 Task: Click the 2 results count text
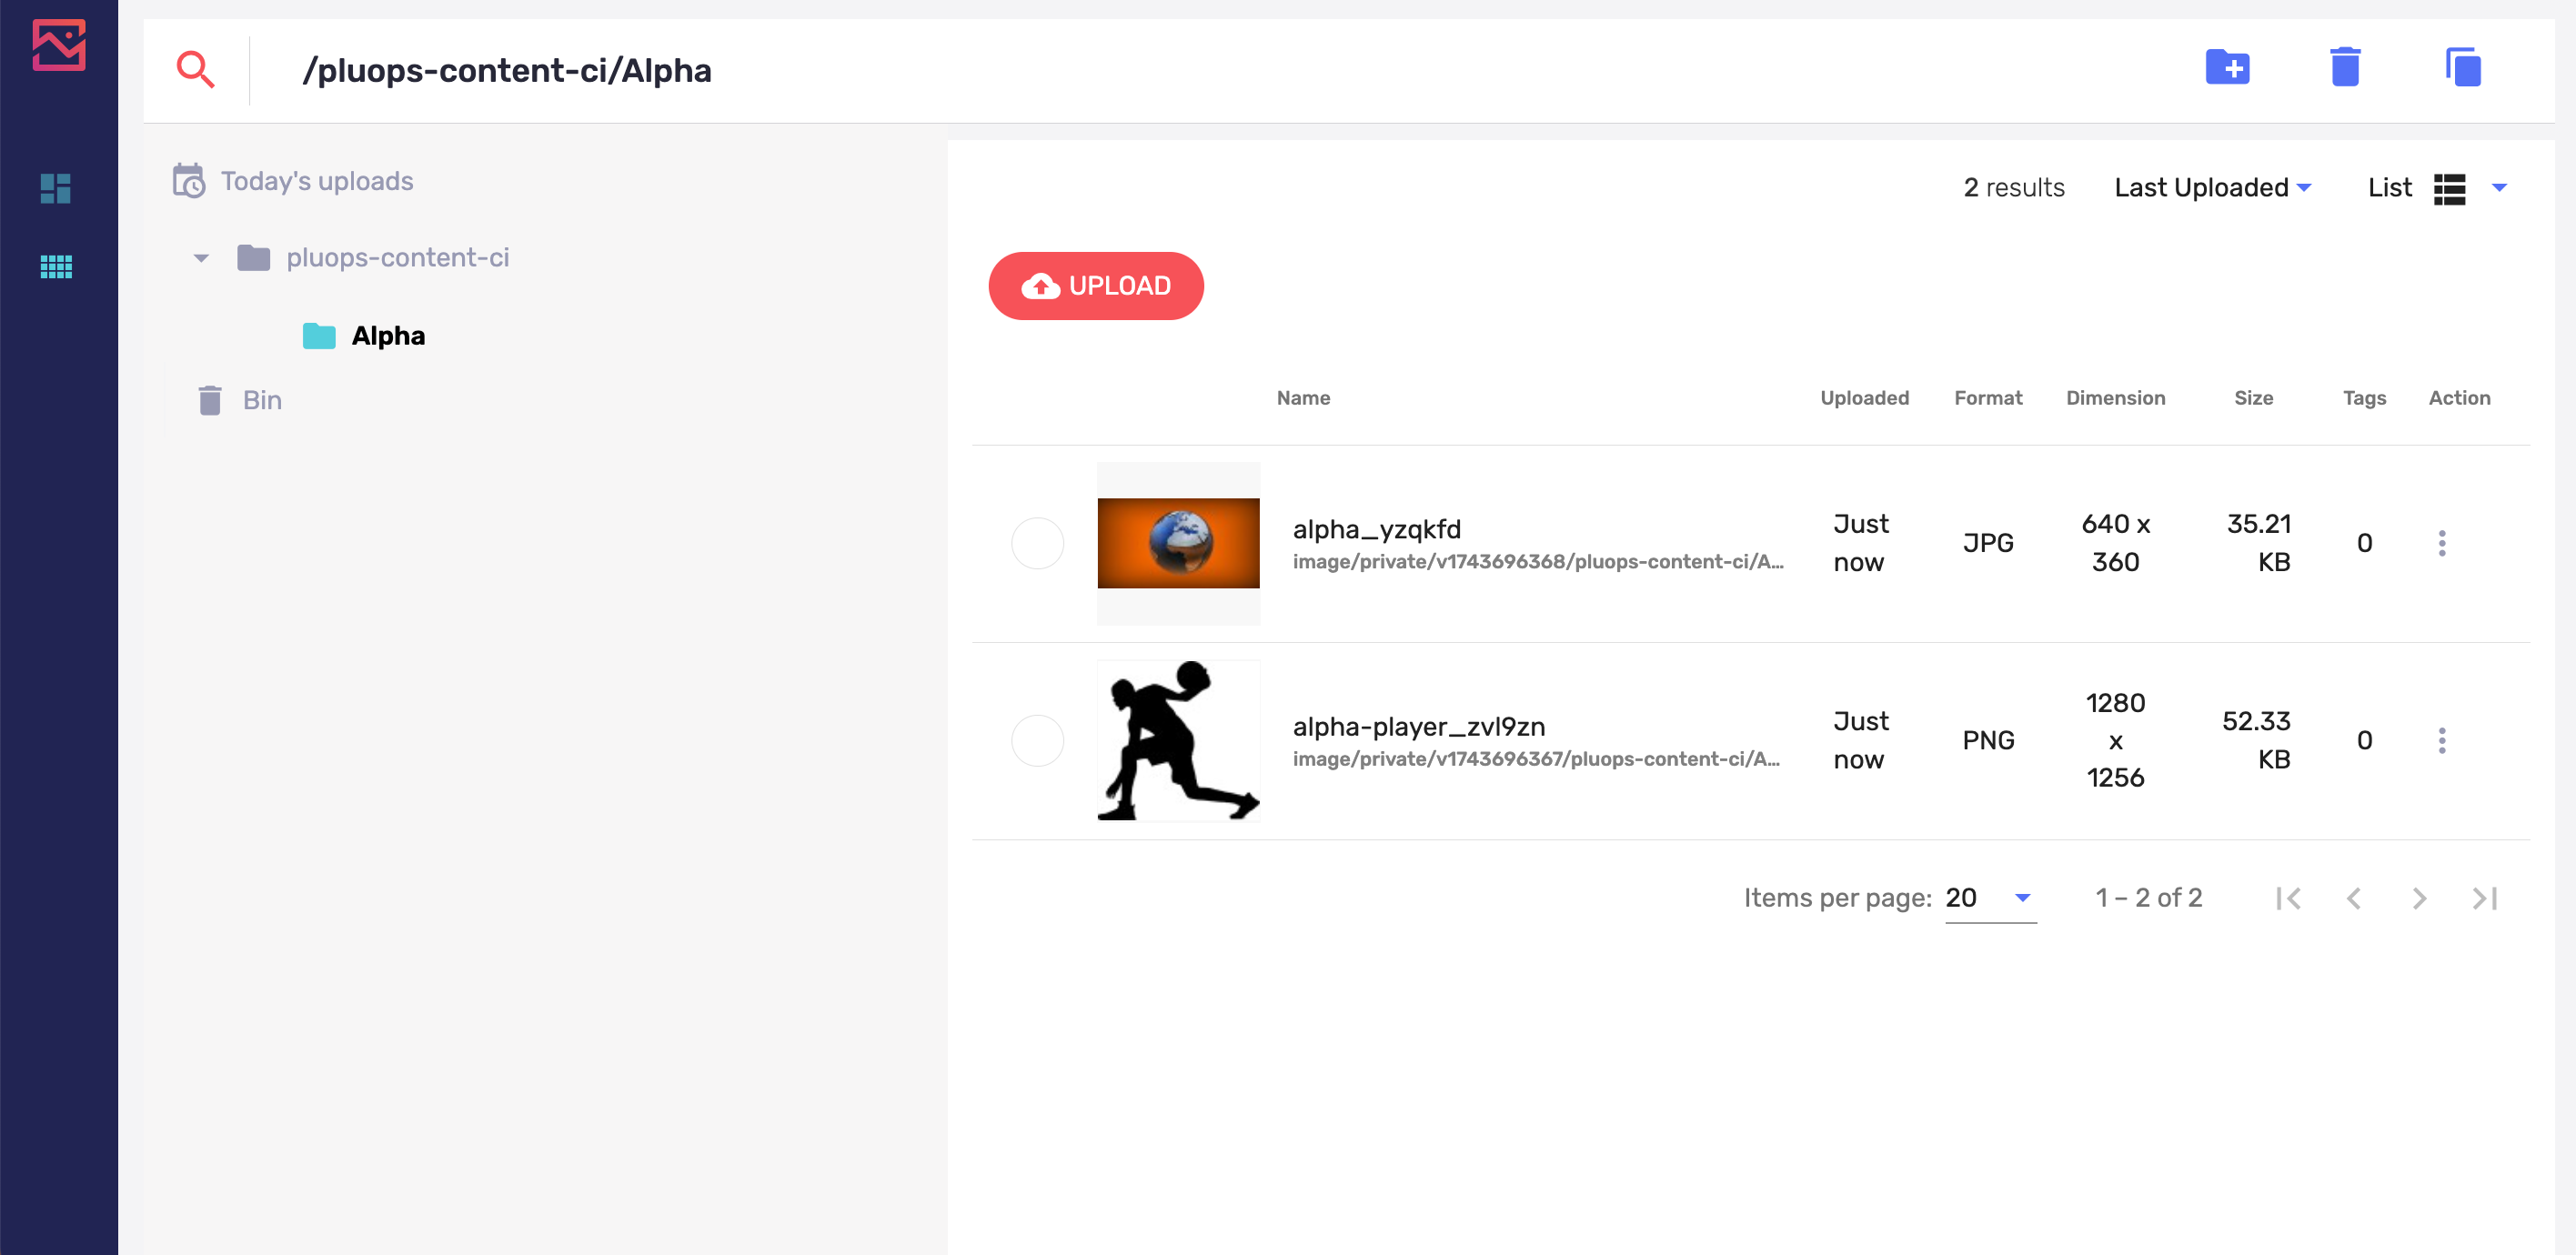[2013, 188]
